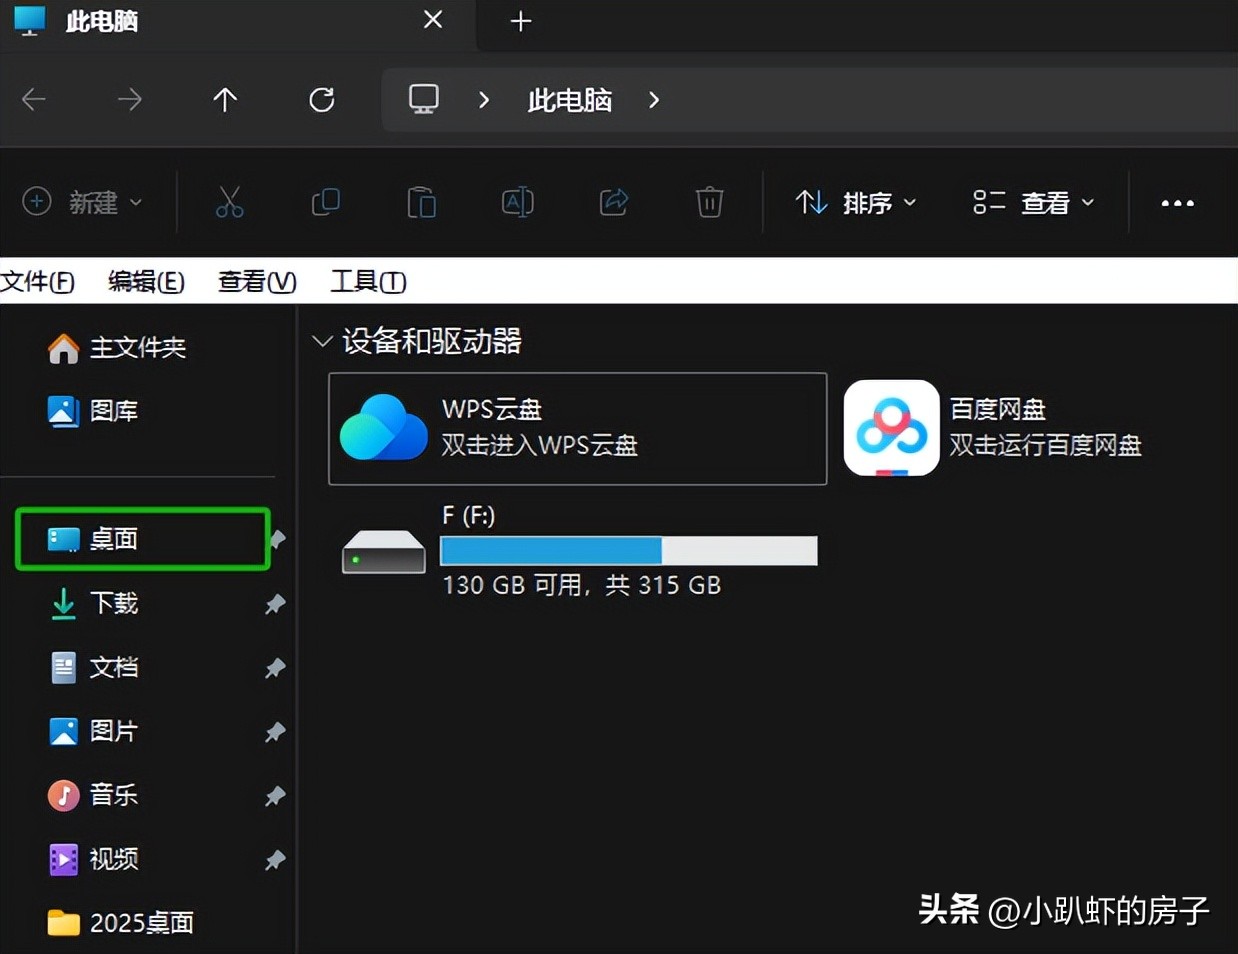The height and width of the screenshot is (954, 1238).
Task: Open the 工具(T) menu
Action: pos(368,282)
